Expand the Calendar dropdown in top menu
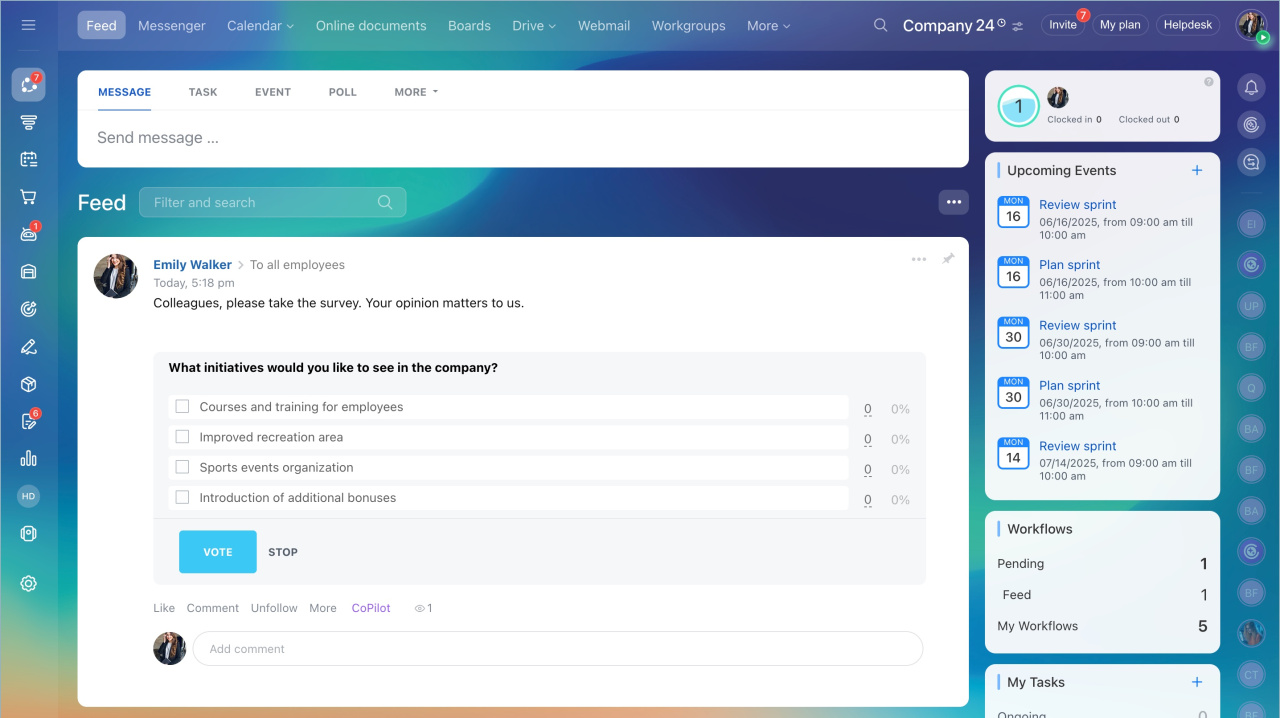Image resolution: width=1280 pixels, height=718 pixels. [260, 26]
